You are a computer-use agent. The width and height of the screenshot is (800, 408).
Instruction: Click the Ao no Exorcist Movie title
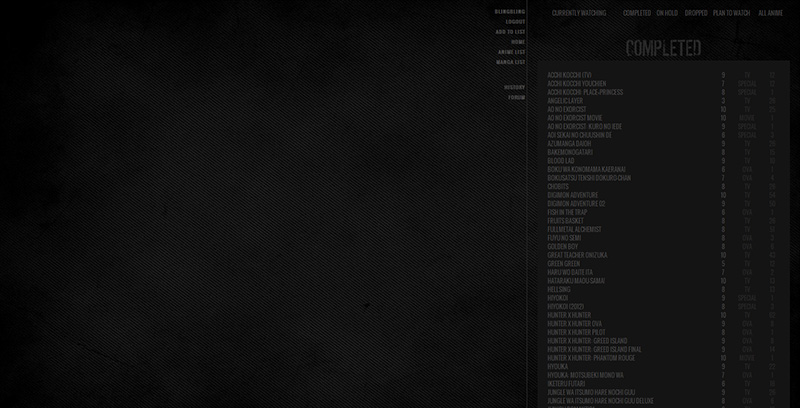(575, 118)
